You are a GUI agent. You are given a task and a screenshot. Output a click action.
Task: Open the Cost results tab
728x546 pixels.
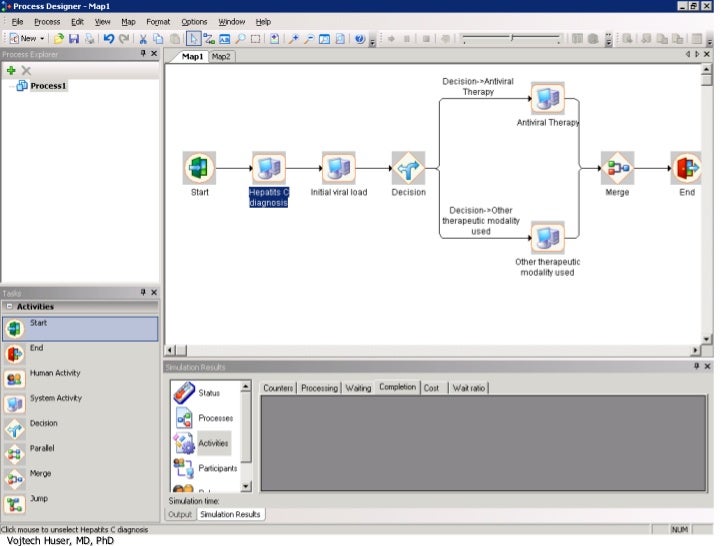(x=431, y=388)
